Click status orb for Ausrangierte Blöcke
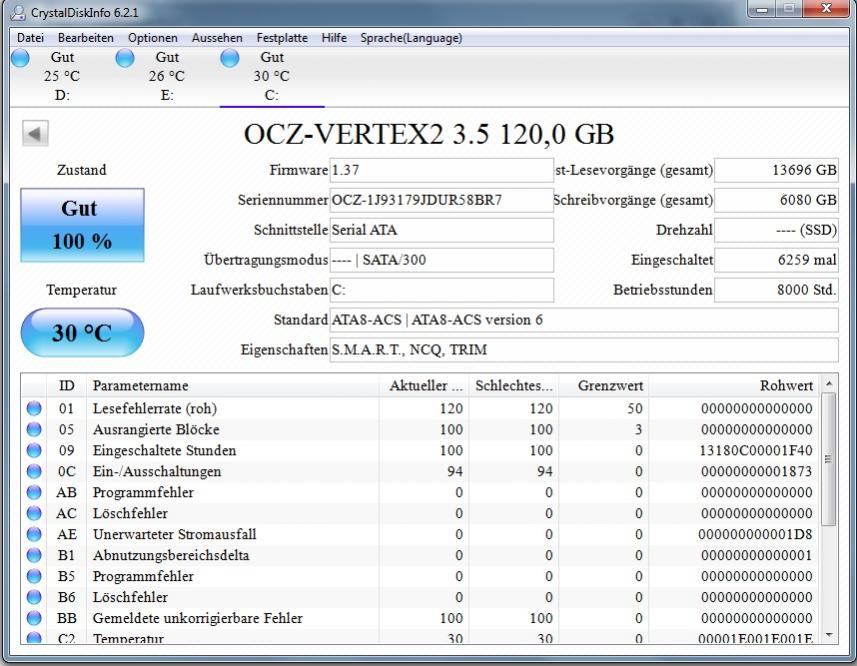The width and height of the screenshot is (857, 666). [x=34, y=429]
